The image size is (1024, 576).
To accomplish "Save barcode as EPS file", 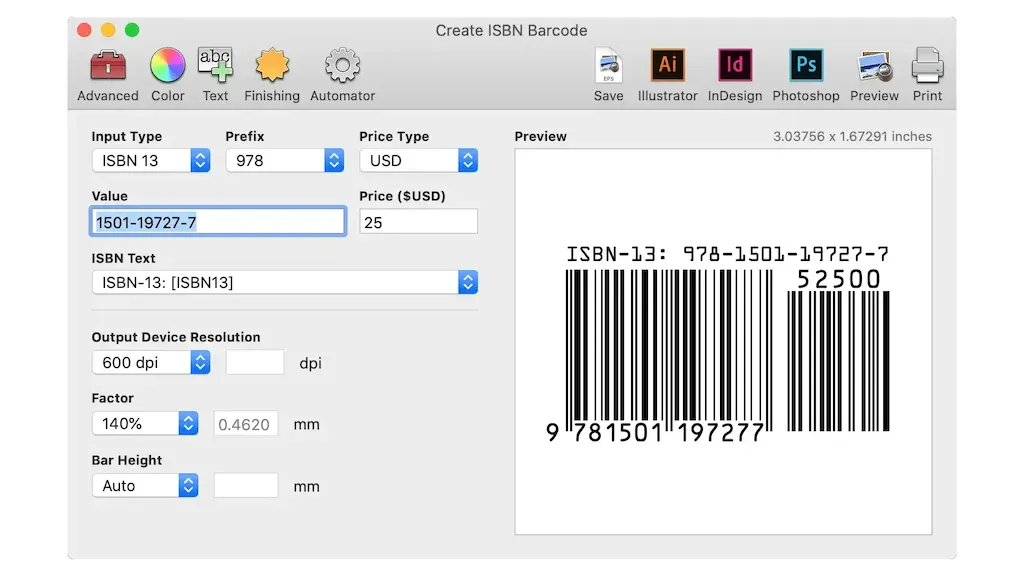I will click(608, 74).
